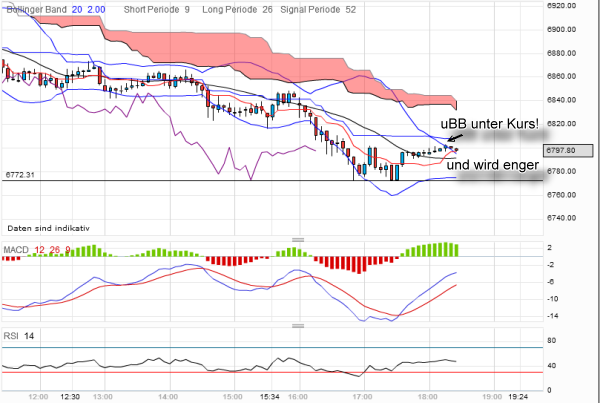Click the 6820.00 price axis label
Screen dimensions: 600x403
click(x=562, y=124)
